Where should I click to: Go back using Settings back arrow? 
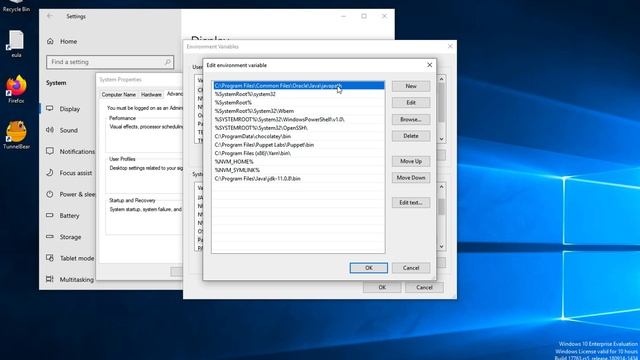click(50, 16)
